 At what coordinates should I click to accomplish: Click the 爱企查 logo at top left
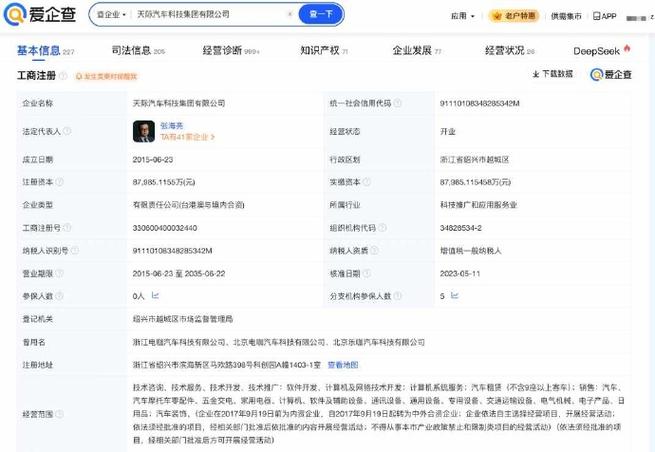click(40, 14)
